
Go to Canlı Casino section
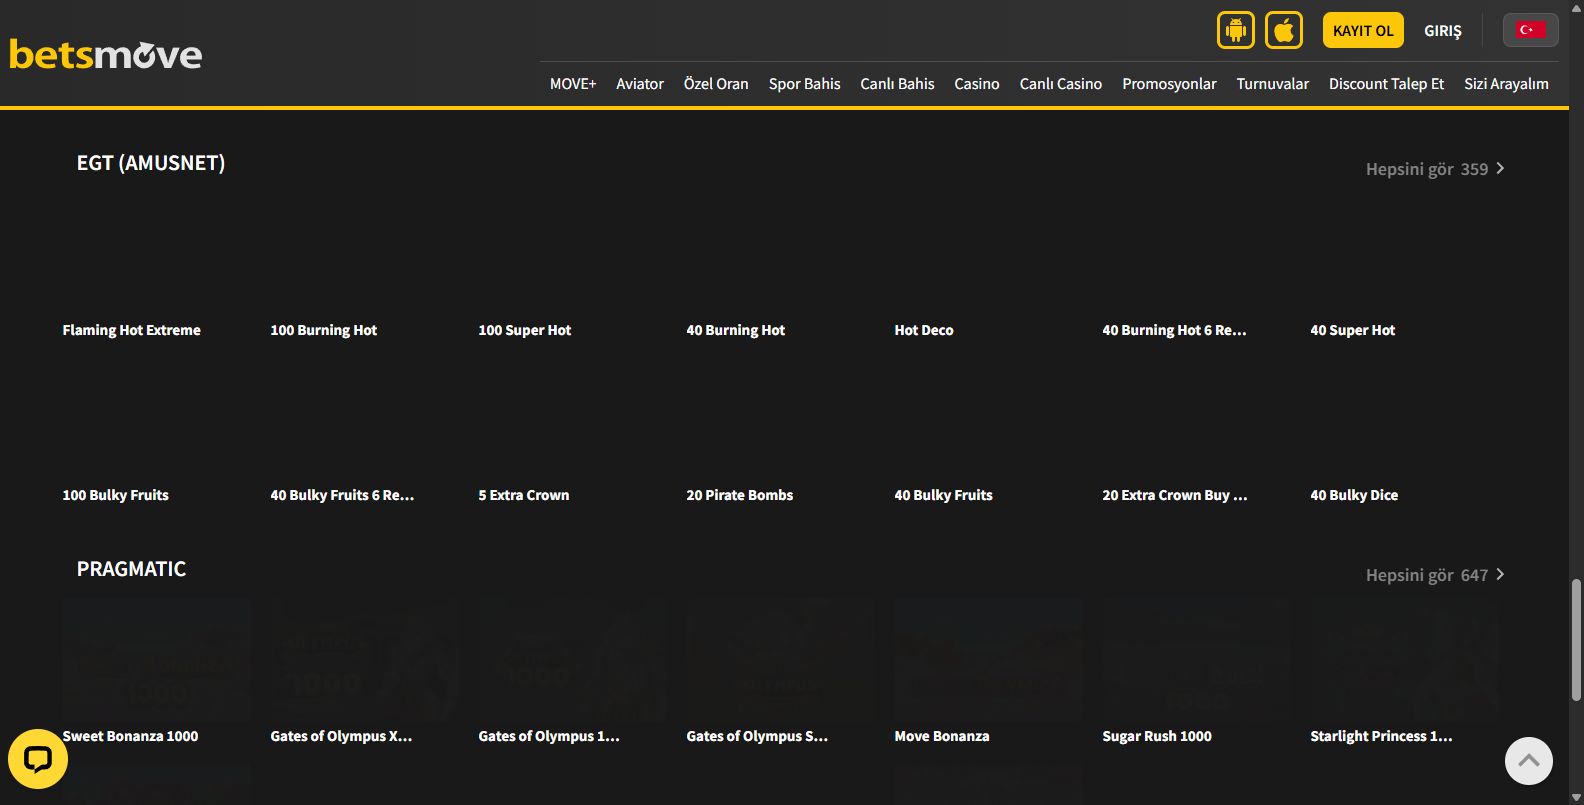1060,84
